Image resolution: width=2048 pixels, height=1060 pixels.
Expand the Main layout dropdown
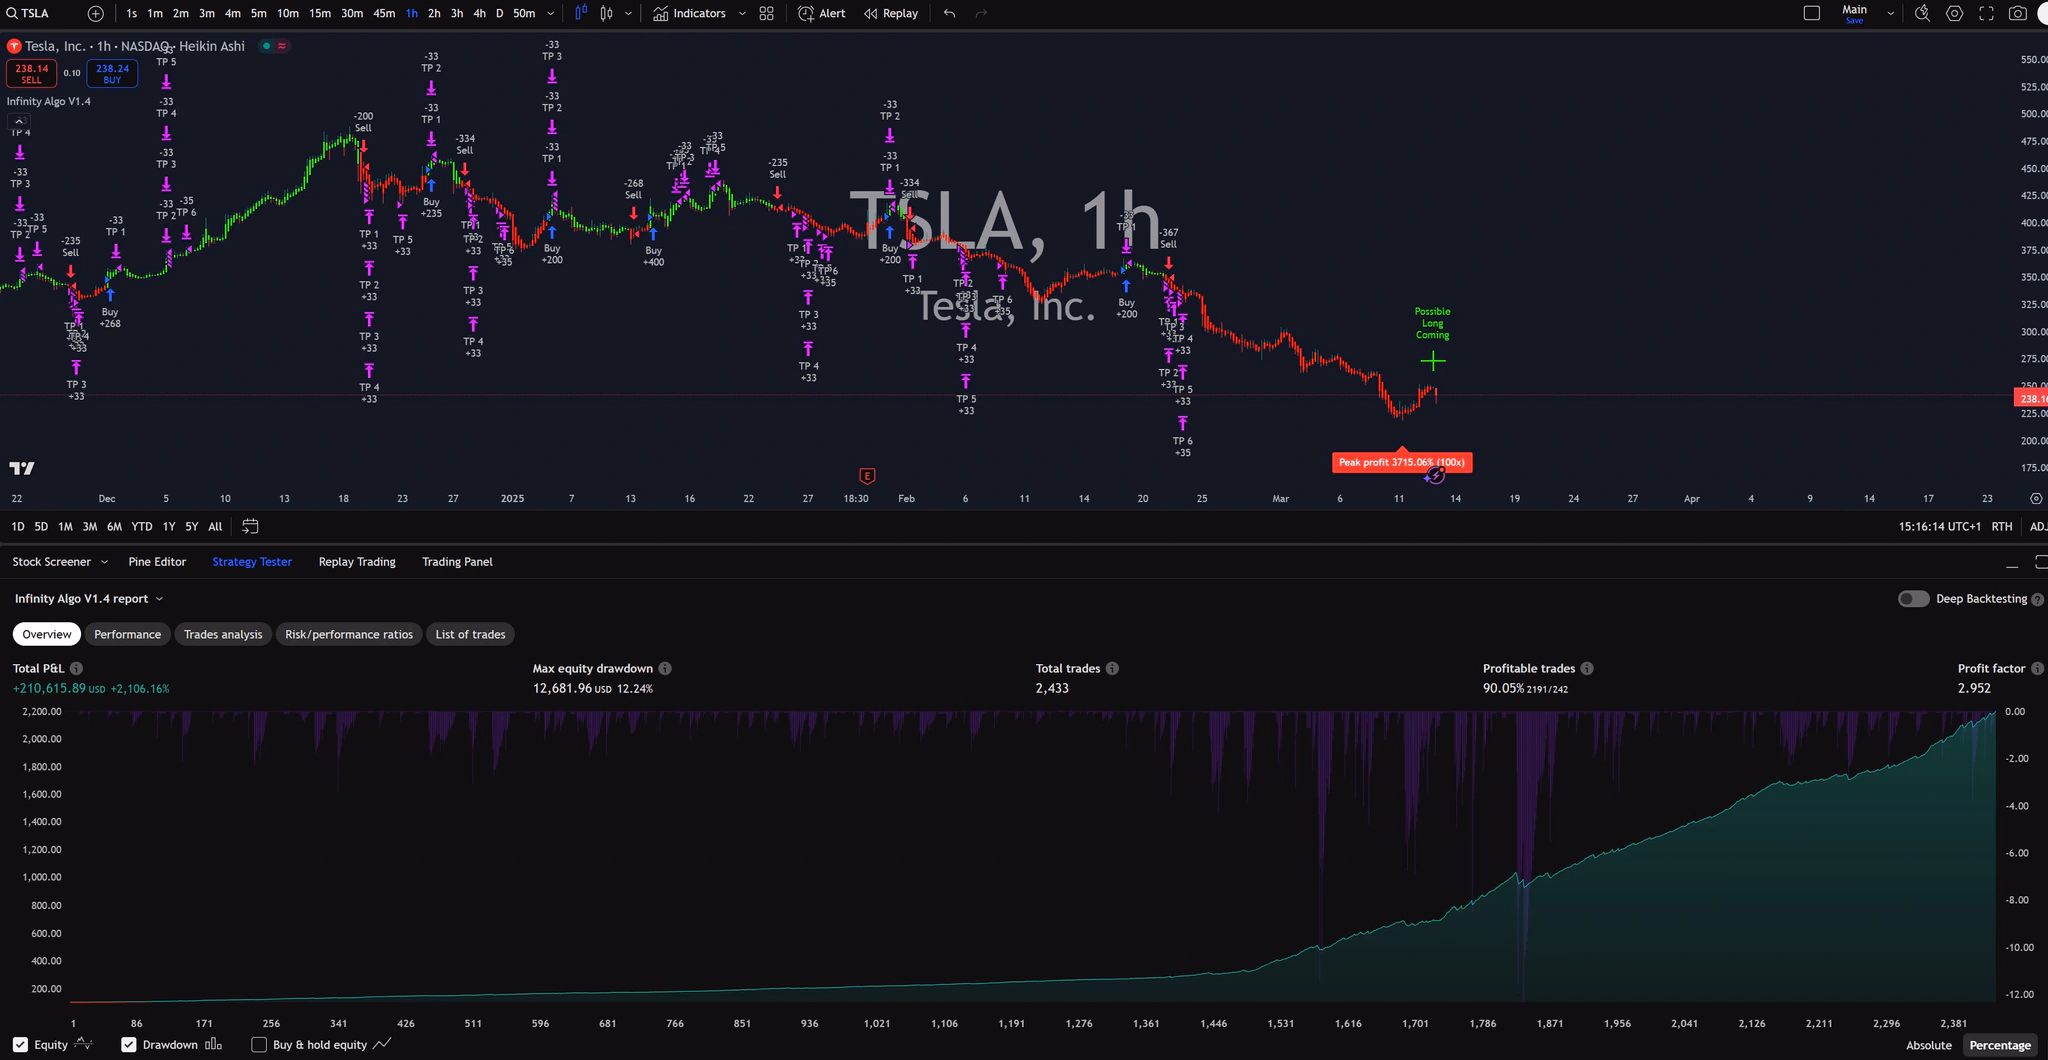[x=1891, y=13]
